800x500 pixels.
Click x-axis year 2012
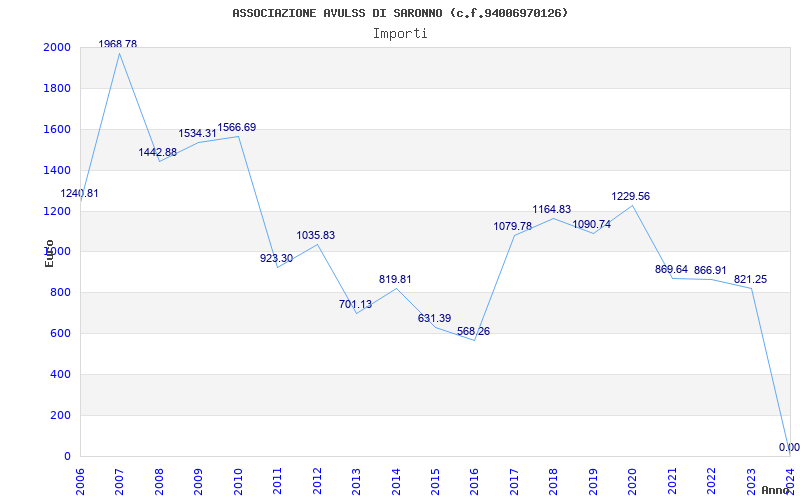pos(317,481)
